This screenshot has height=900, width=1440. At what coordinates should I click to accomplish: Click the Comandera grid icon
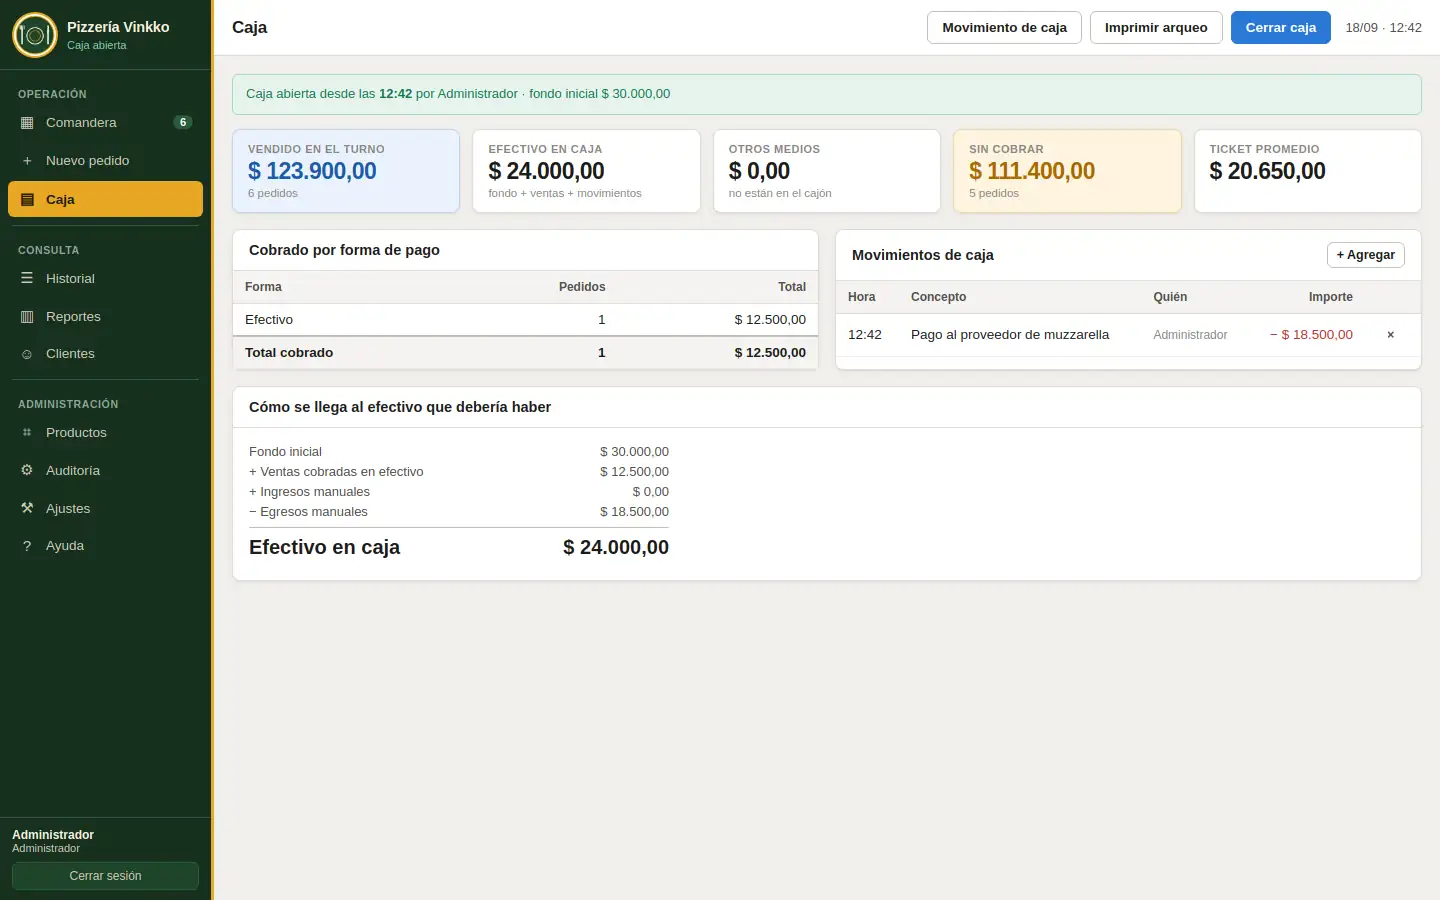27,123
